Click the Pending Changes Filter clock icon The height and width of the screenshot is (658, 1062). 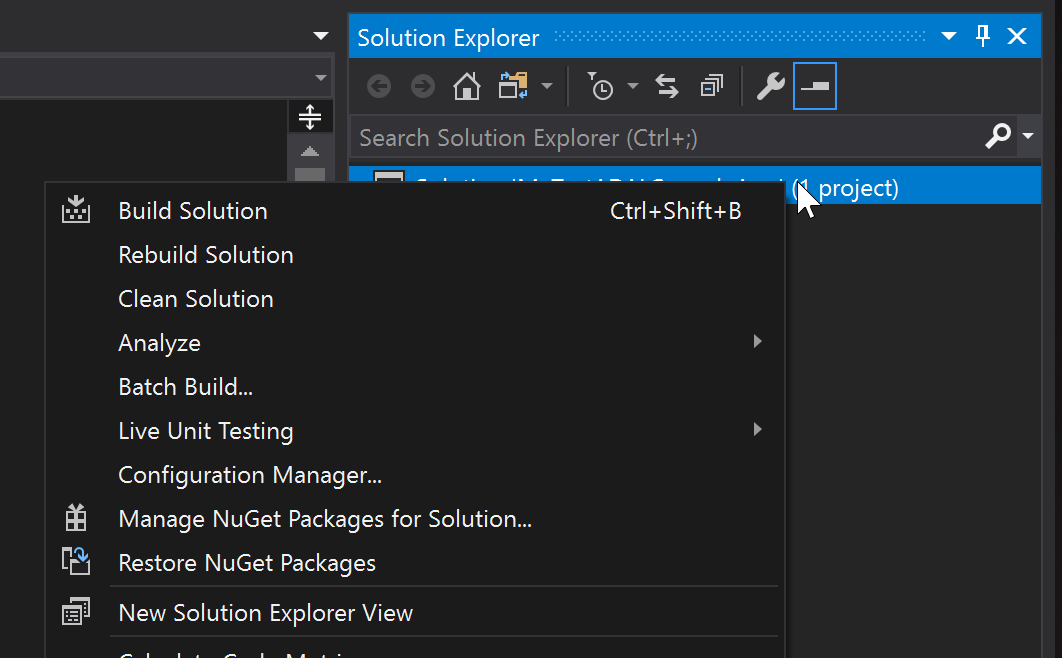pyautogui.click(x=599, y=86)
